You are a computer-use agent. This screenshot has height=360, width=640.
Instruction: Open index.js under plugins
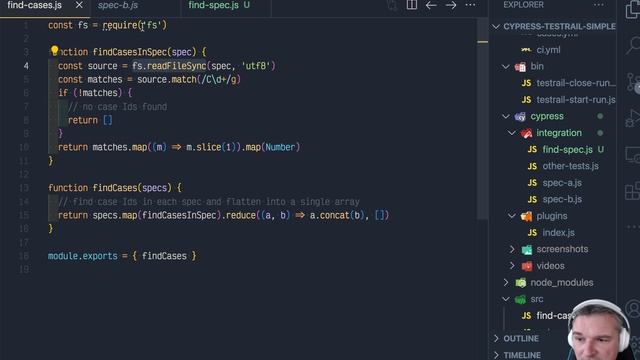tap(558, 233)
